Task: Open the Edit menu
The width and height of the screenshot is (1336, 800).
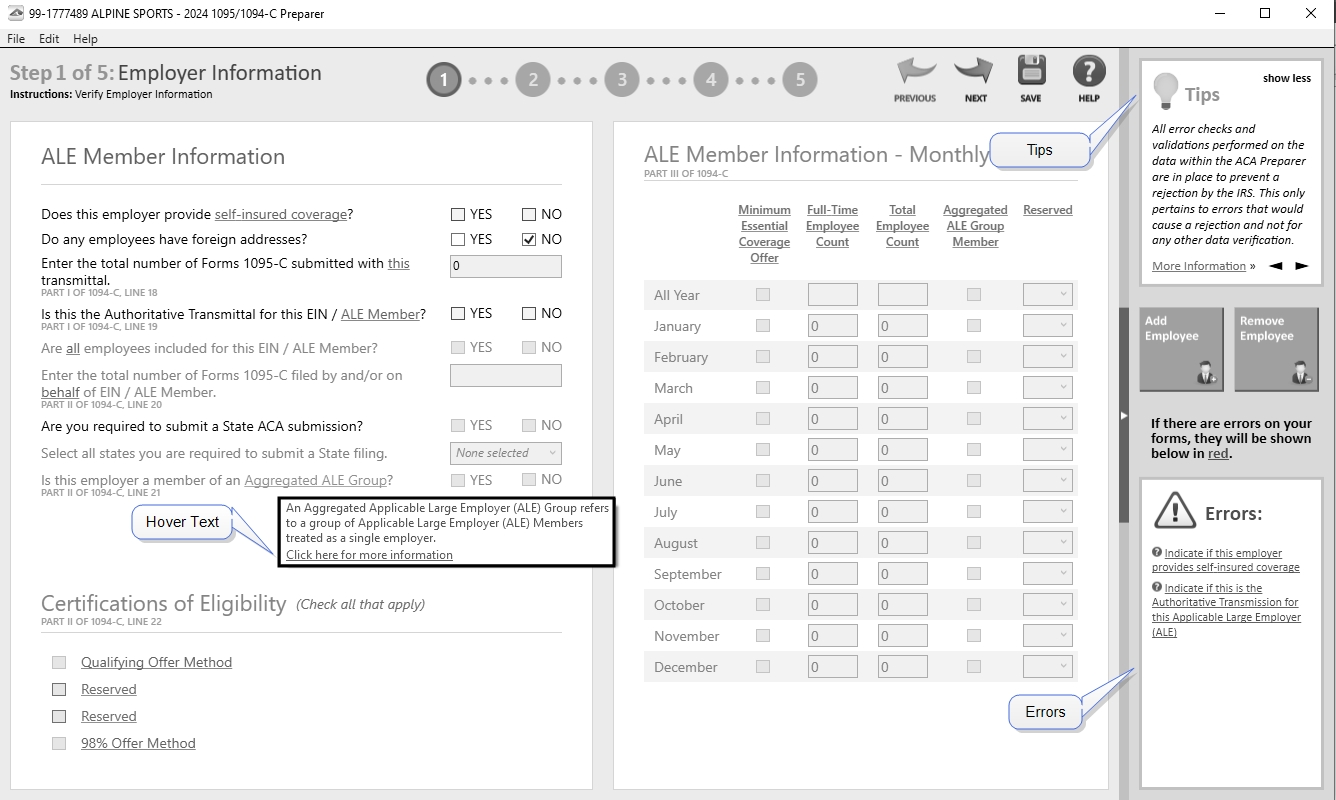Action: (x=49, y=39)
